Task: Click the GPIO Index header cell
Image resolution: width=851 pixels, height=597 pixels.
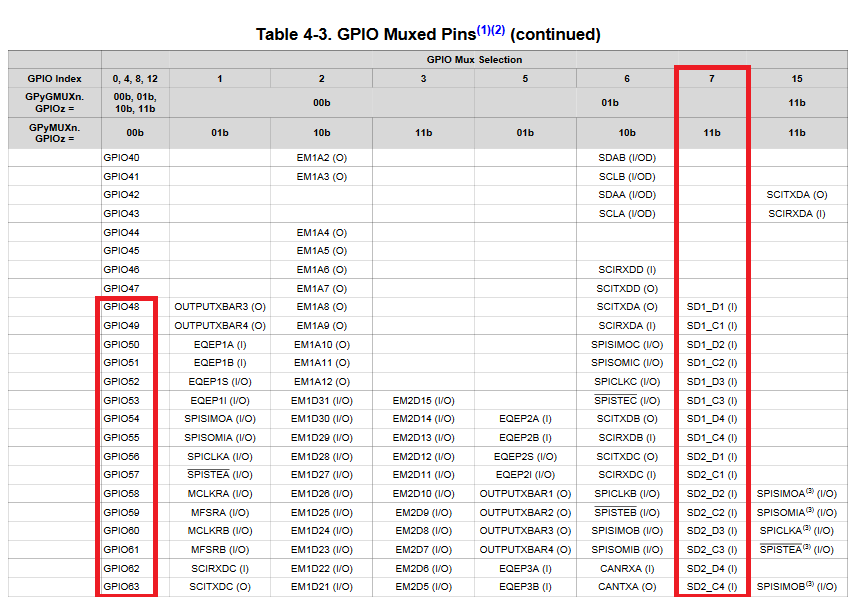Action: pos(54,79)
